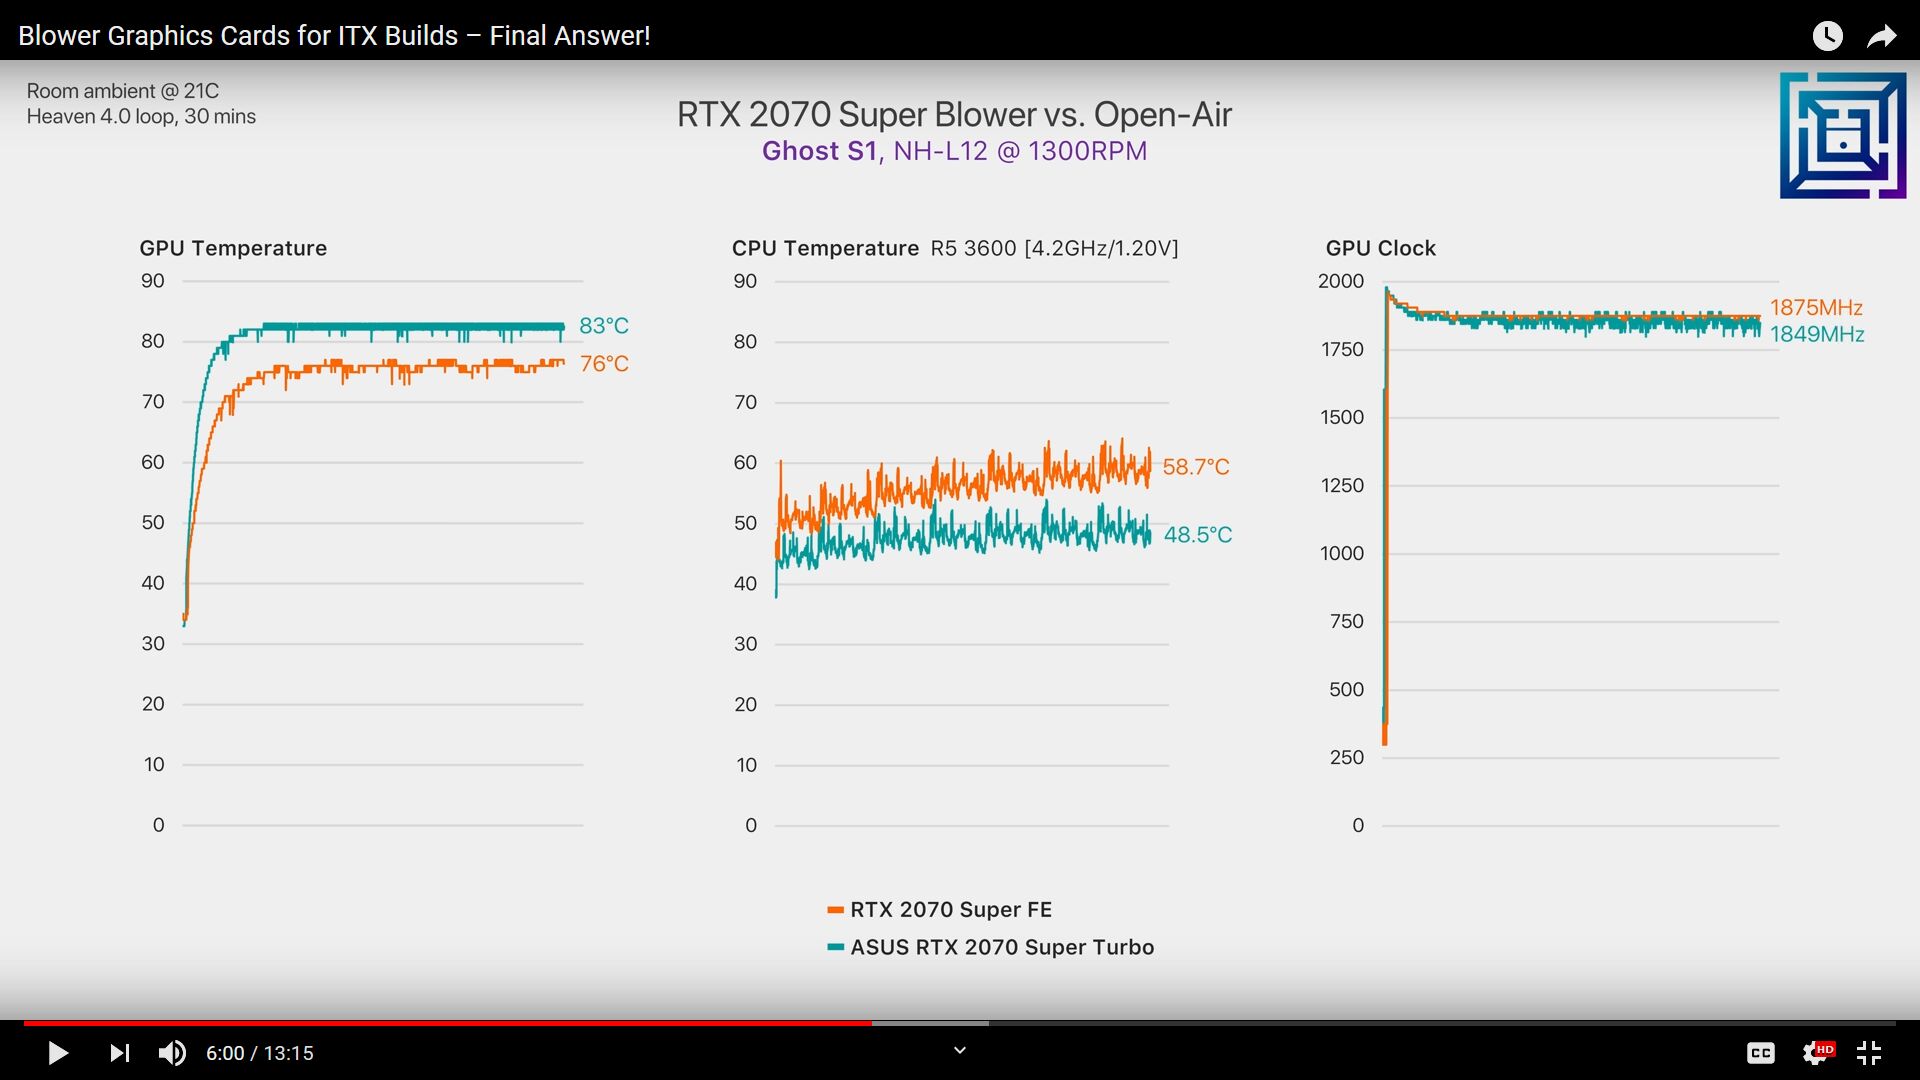Click the '58.7°C' CPU temperature label
The height and width of the screenshot is (1080, 1920).
click(1196, 467)
